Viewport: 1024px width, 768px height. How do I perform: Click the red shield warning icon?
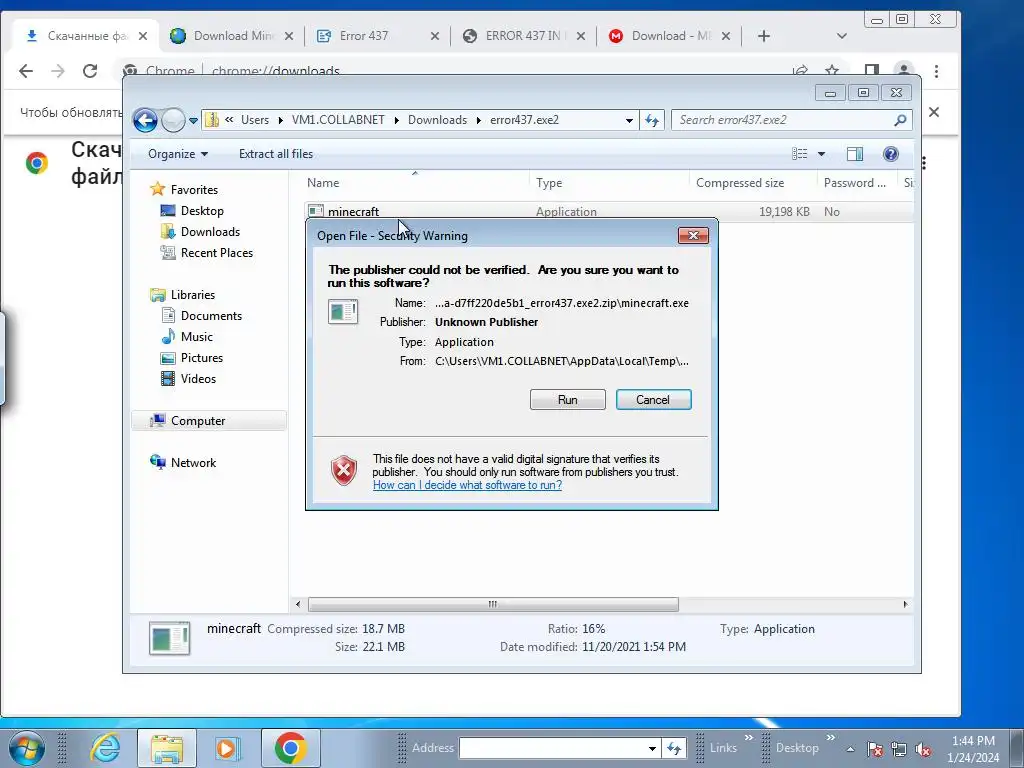[344, 470]
